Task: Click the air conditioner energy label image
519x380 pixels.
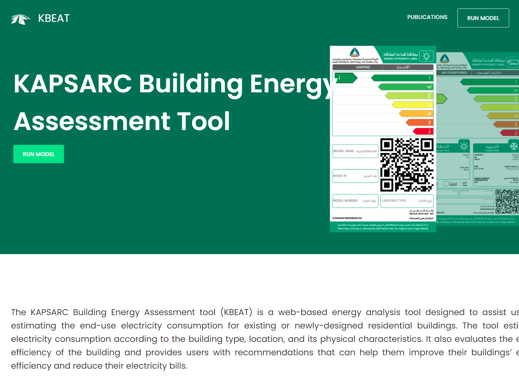Action: [477, 138]
